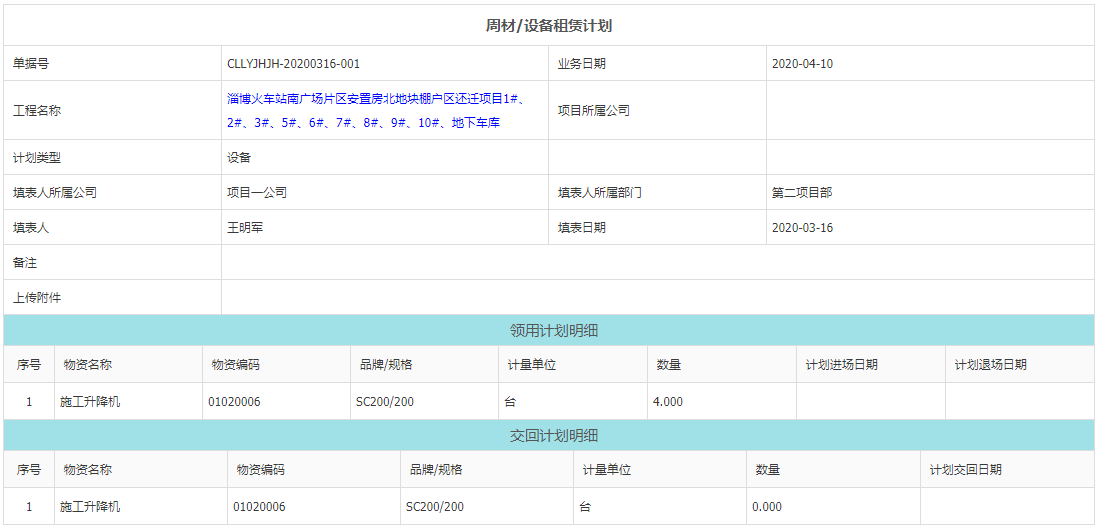Select the business date 2020-04-10

pyautogui.click(x=802, y=64)
